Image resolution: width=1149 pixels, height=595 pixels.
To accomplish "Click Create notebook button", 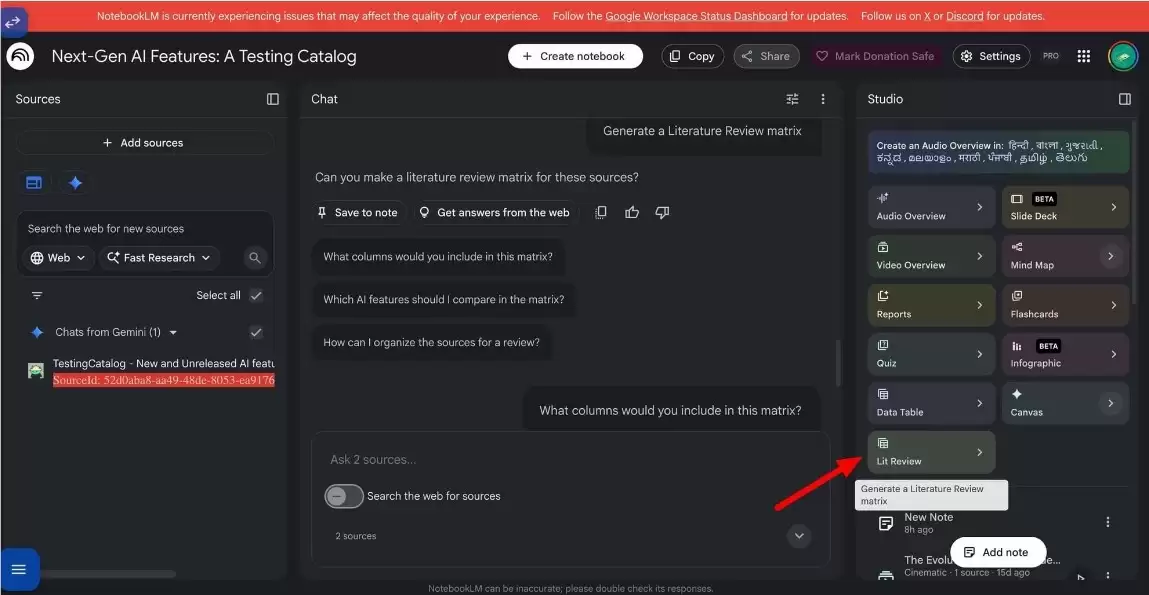I will [575, 56].
